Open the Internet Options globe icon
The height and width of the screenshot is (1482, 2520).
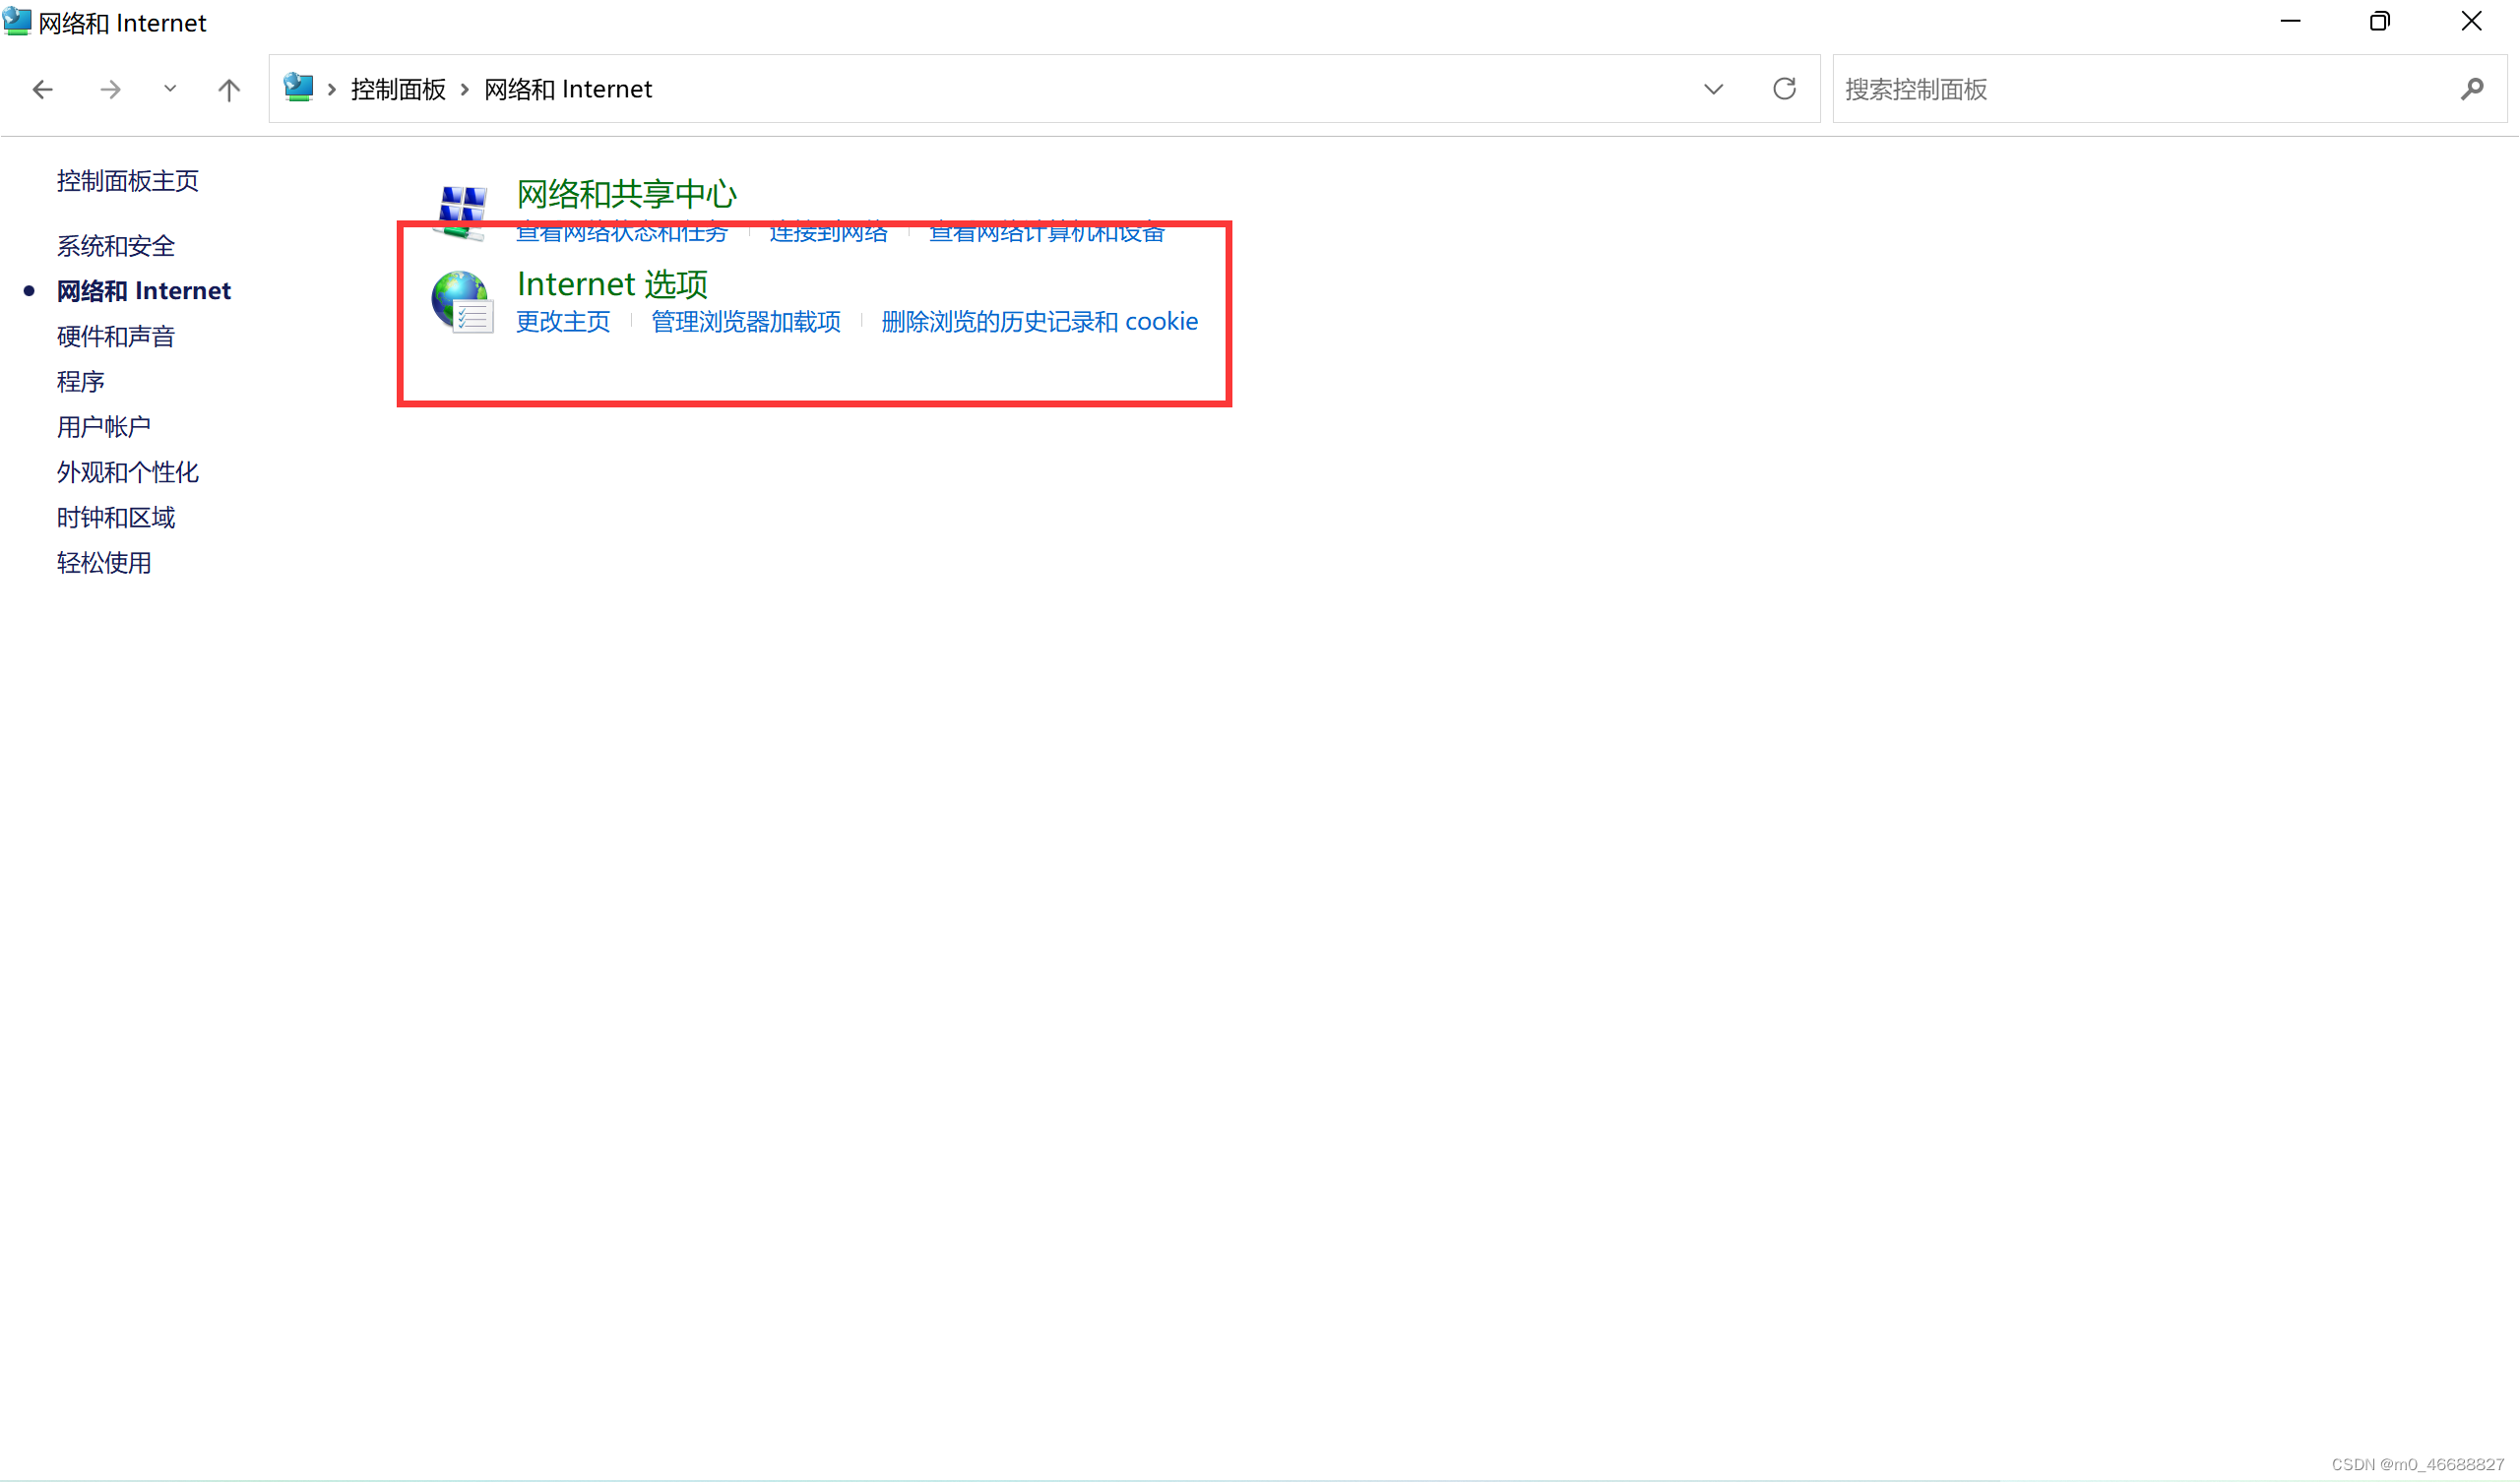[462, 302]
